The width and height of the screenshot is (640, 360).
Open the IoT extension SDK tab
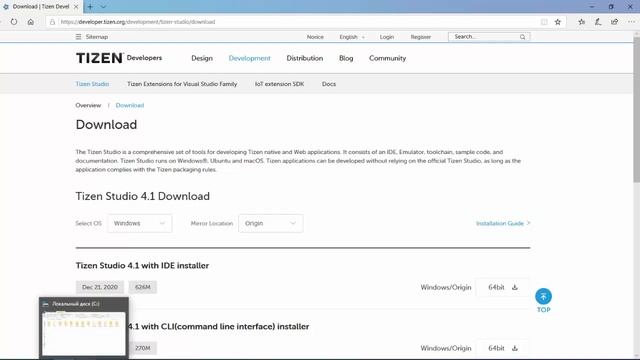coord(280,84)
